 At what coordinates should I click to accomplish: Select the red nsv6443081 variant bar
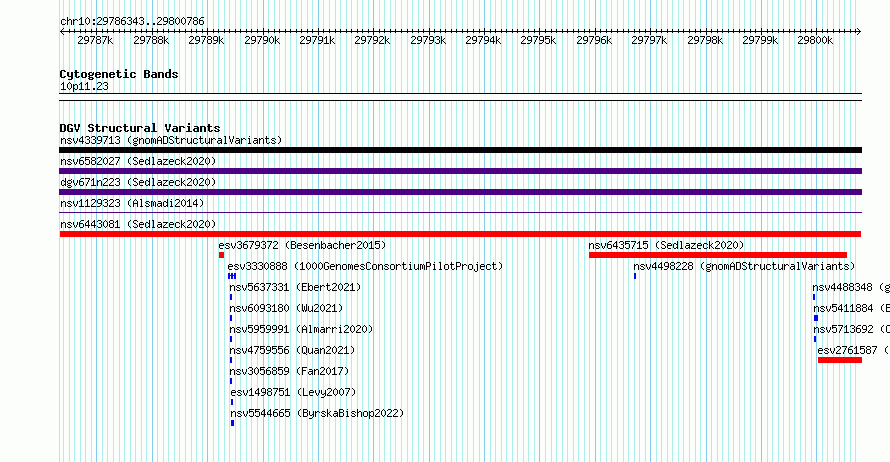460,234
